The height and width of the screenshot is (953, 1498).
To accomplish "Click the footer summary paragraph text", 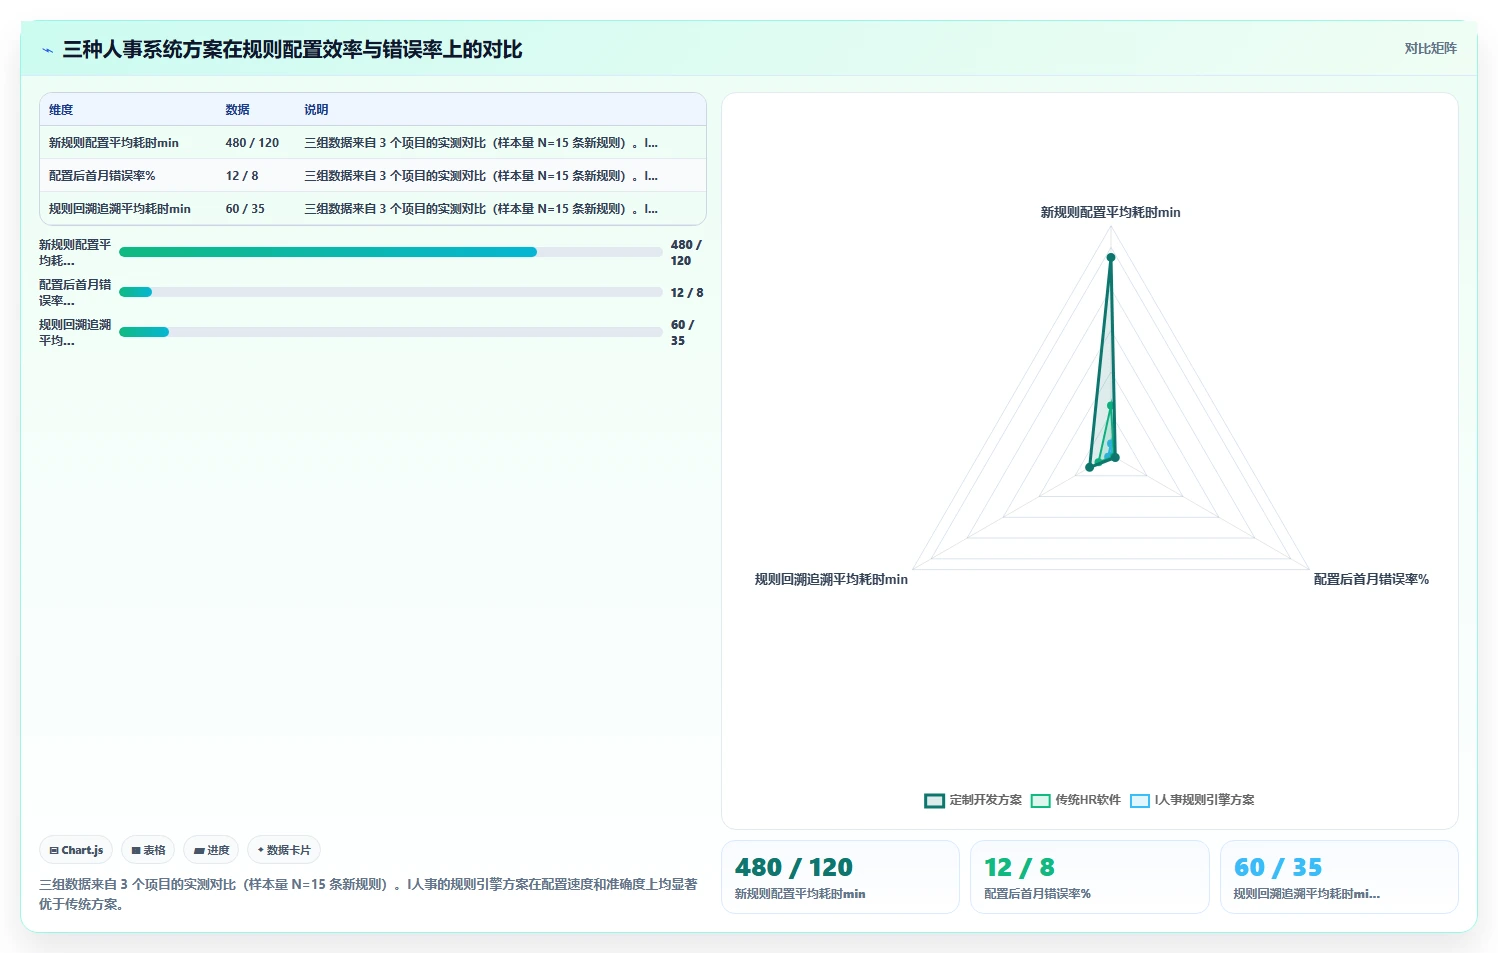I will [368, 894].
